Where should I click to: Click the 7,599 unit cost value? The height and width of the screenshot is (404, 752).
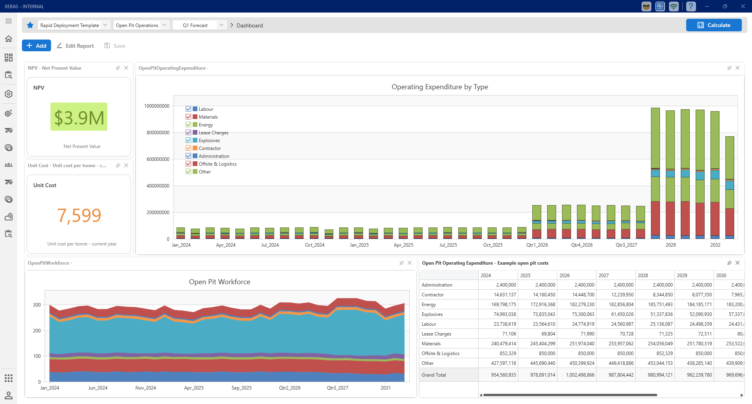(79, 215)
